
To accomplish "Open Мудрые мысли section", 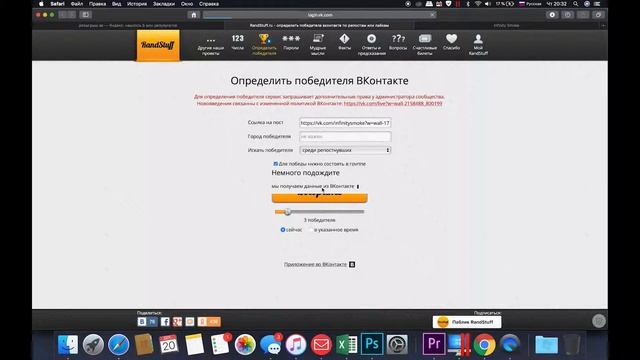I will (x=318, y=44).
